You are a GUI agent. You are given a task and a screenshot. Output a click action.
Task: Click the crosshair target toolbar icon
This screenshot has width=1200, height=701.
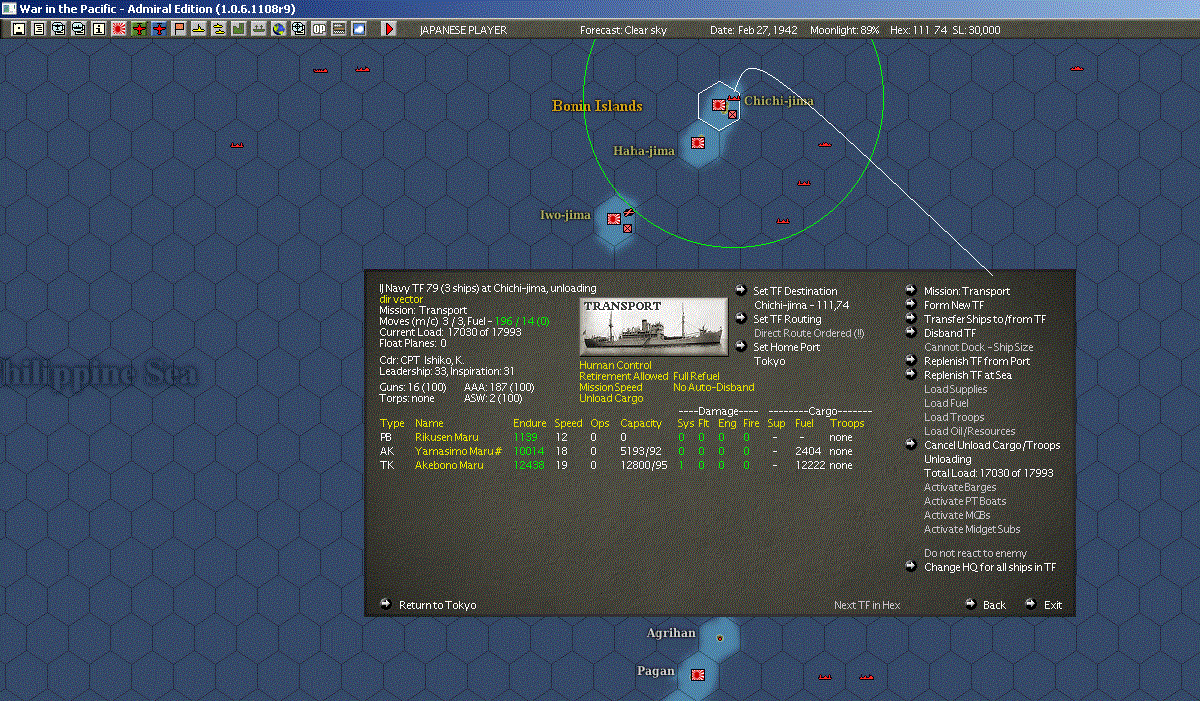(298, 30)
